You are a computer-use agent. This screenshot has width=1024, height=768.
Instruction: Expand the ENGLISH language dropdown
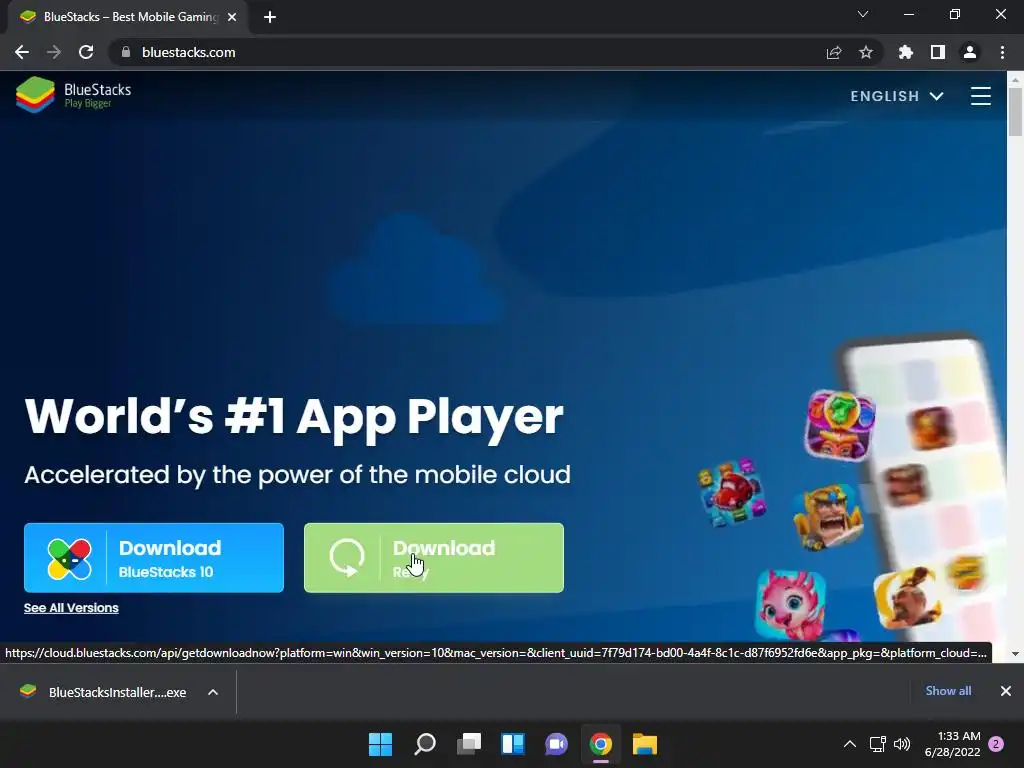click(897, 96)
